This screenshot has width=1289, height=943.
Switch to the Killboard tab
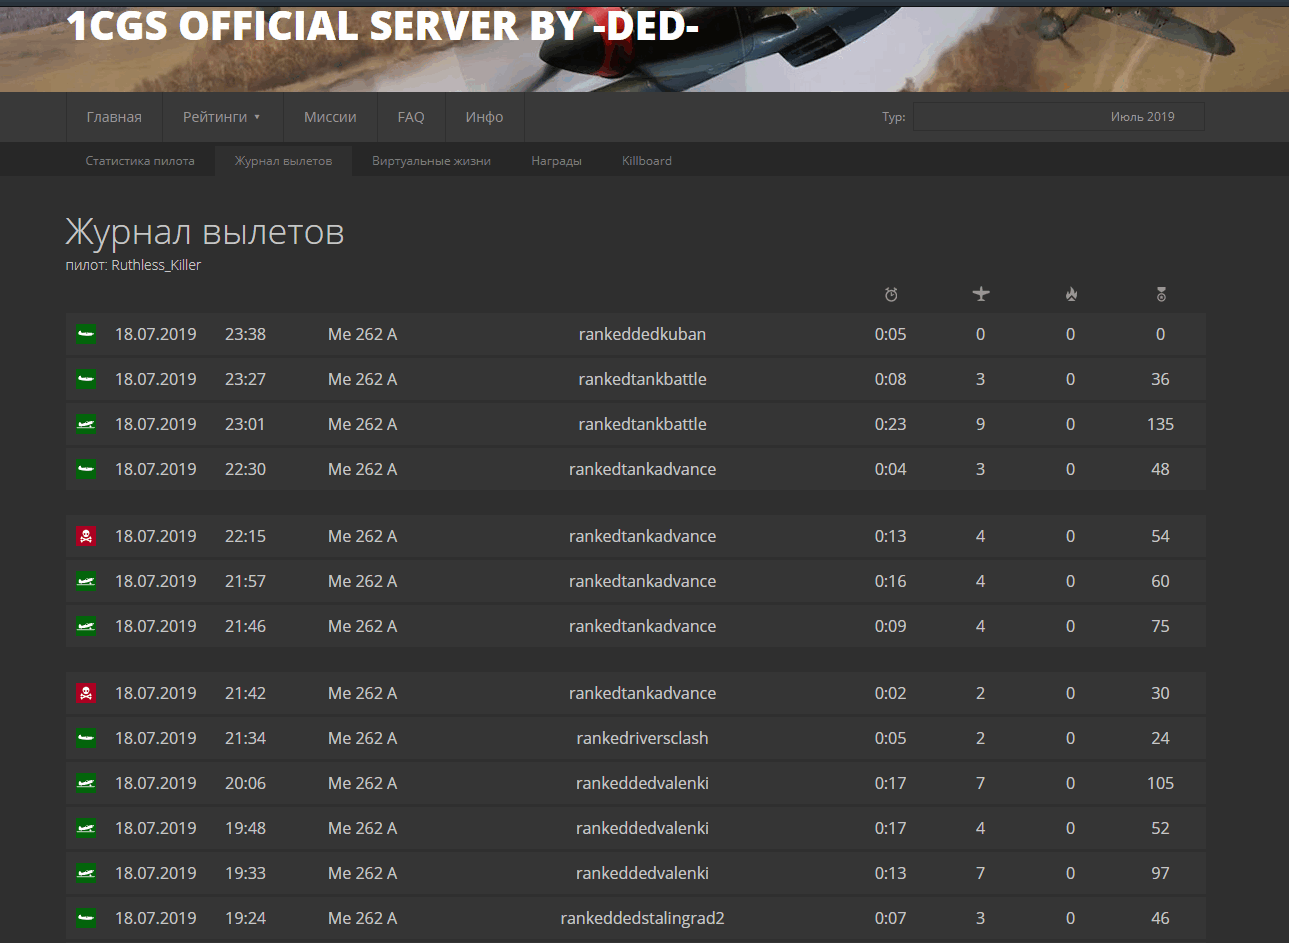647,160
